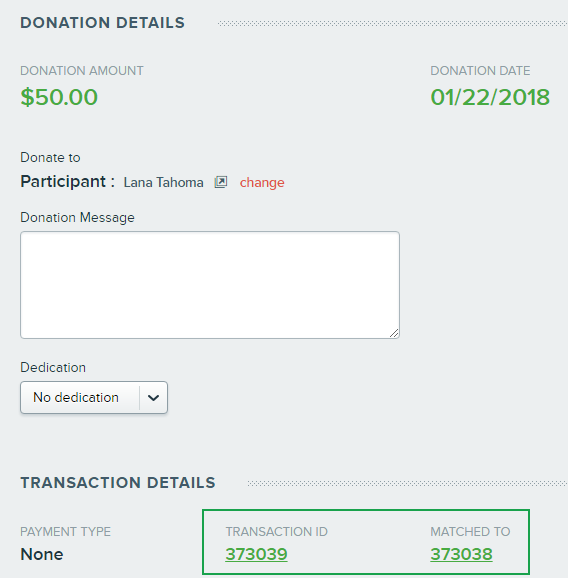Open transaction ID 373039 link
The image size is (568, 578).
[x=256, y=554]
